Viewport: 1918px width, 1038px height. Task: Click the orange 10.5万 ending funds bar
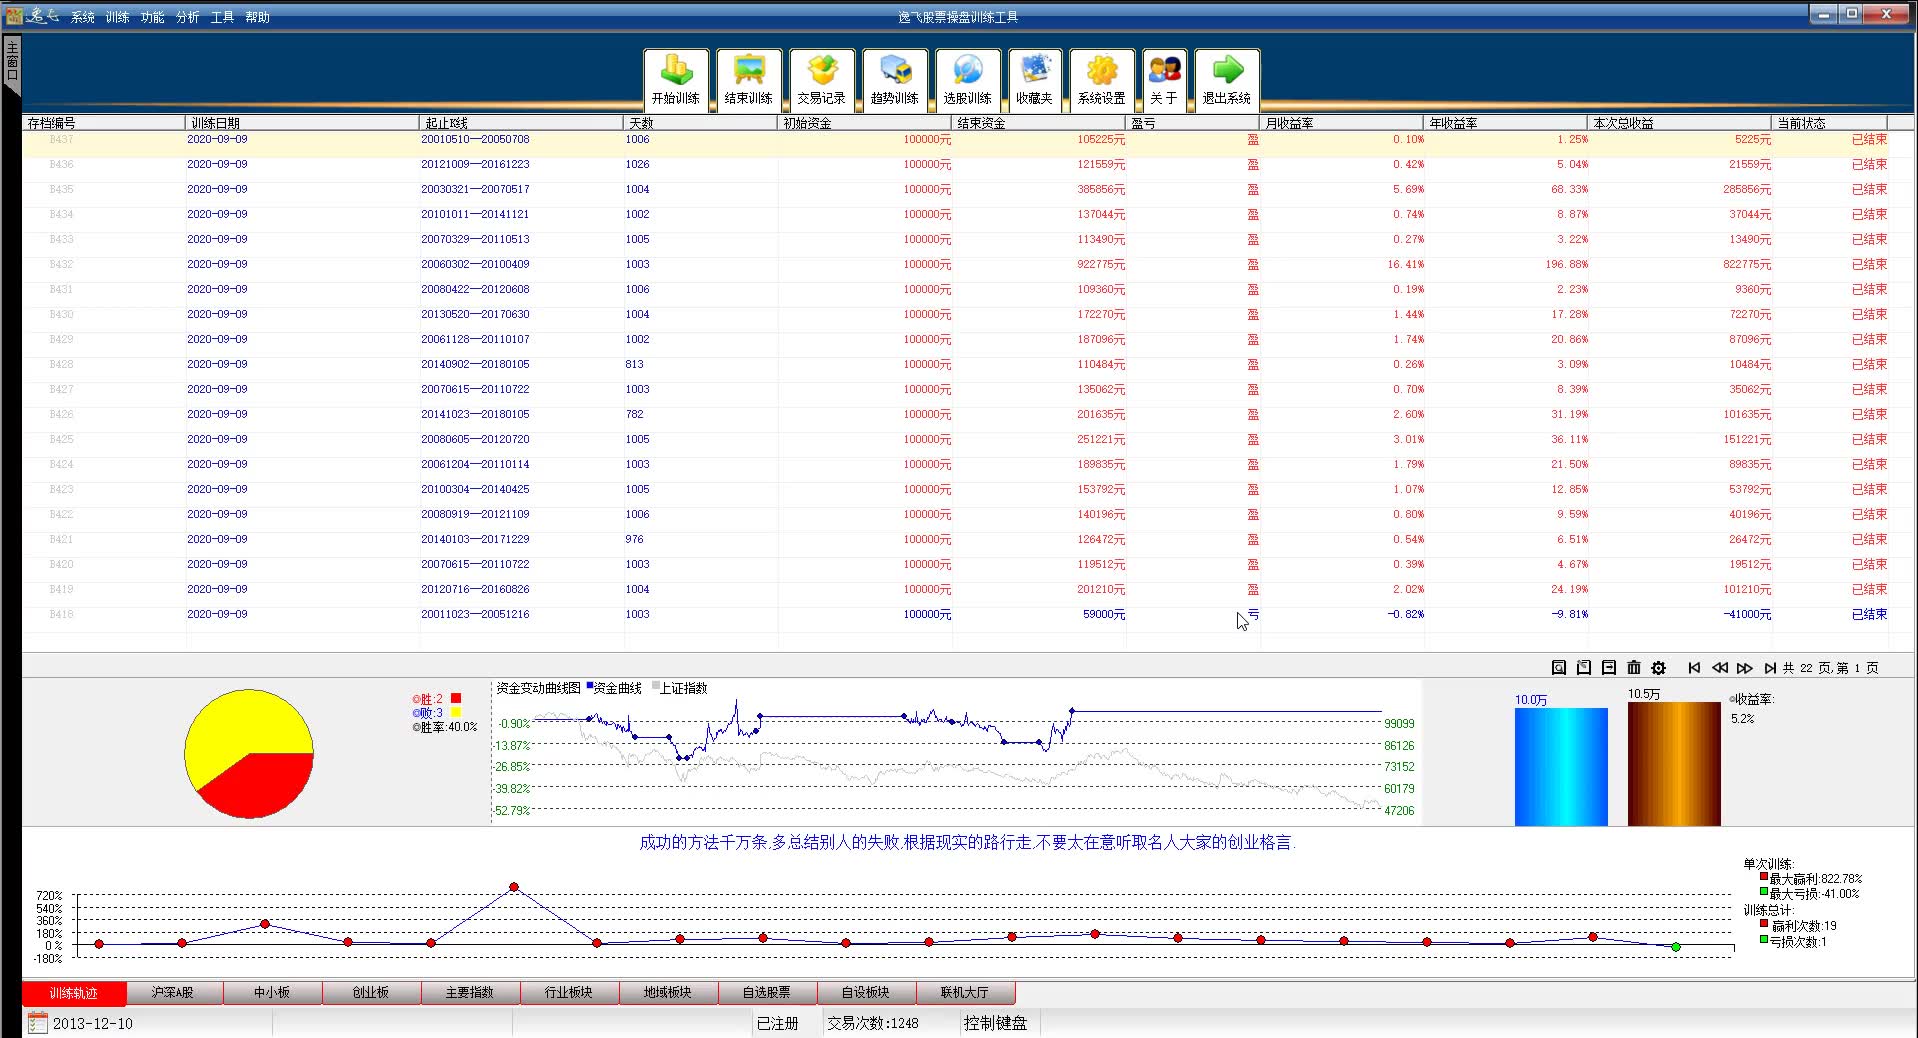pos(1674,764)
